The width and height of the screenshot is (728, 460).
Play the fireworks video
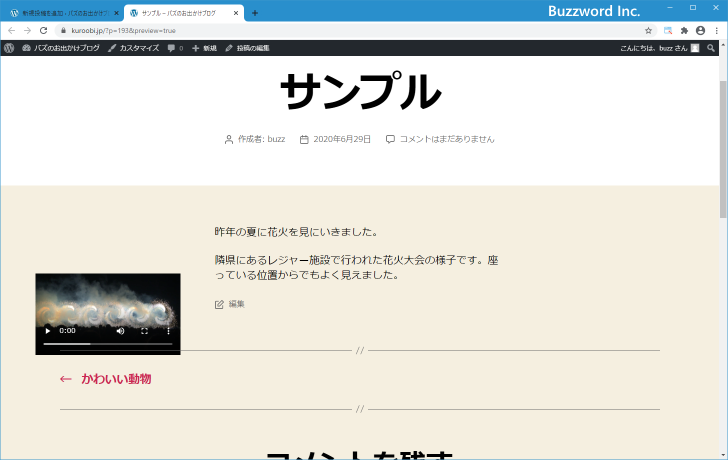(x=47, y=330)
